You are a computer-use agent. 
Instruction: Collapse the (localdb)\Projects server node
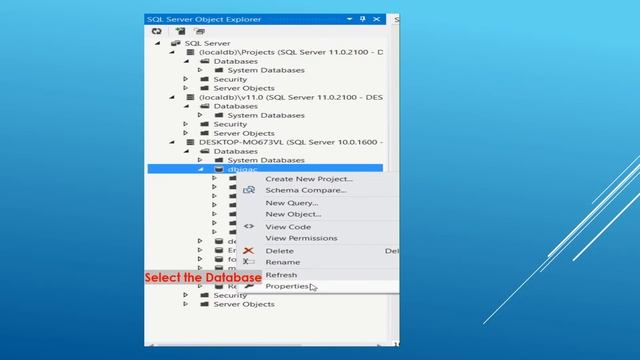(172, 52)
